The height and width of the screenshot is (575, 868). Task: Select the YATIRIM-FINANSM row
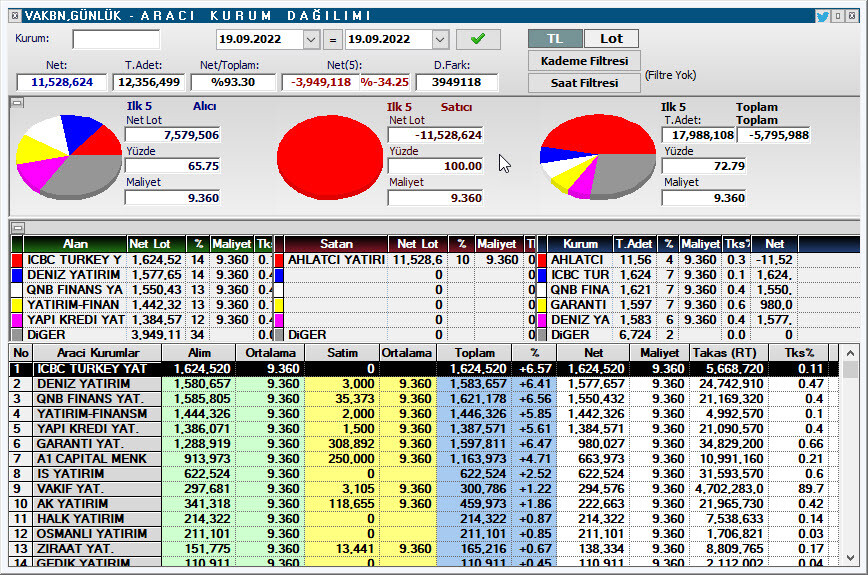pos(423,414)
